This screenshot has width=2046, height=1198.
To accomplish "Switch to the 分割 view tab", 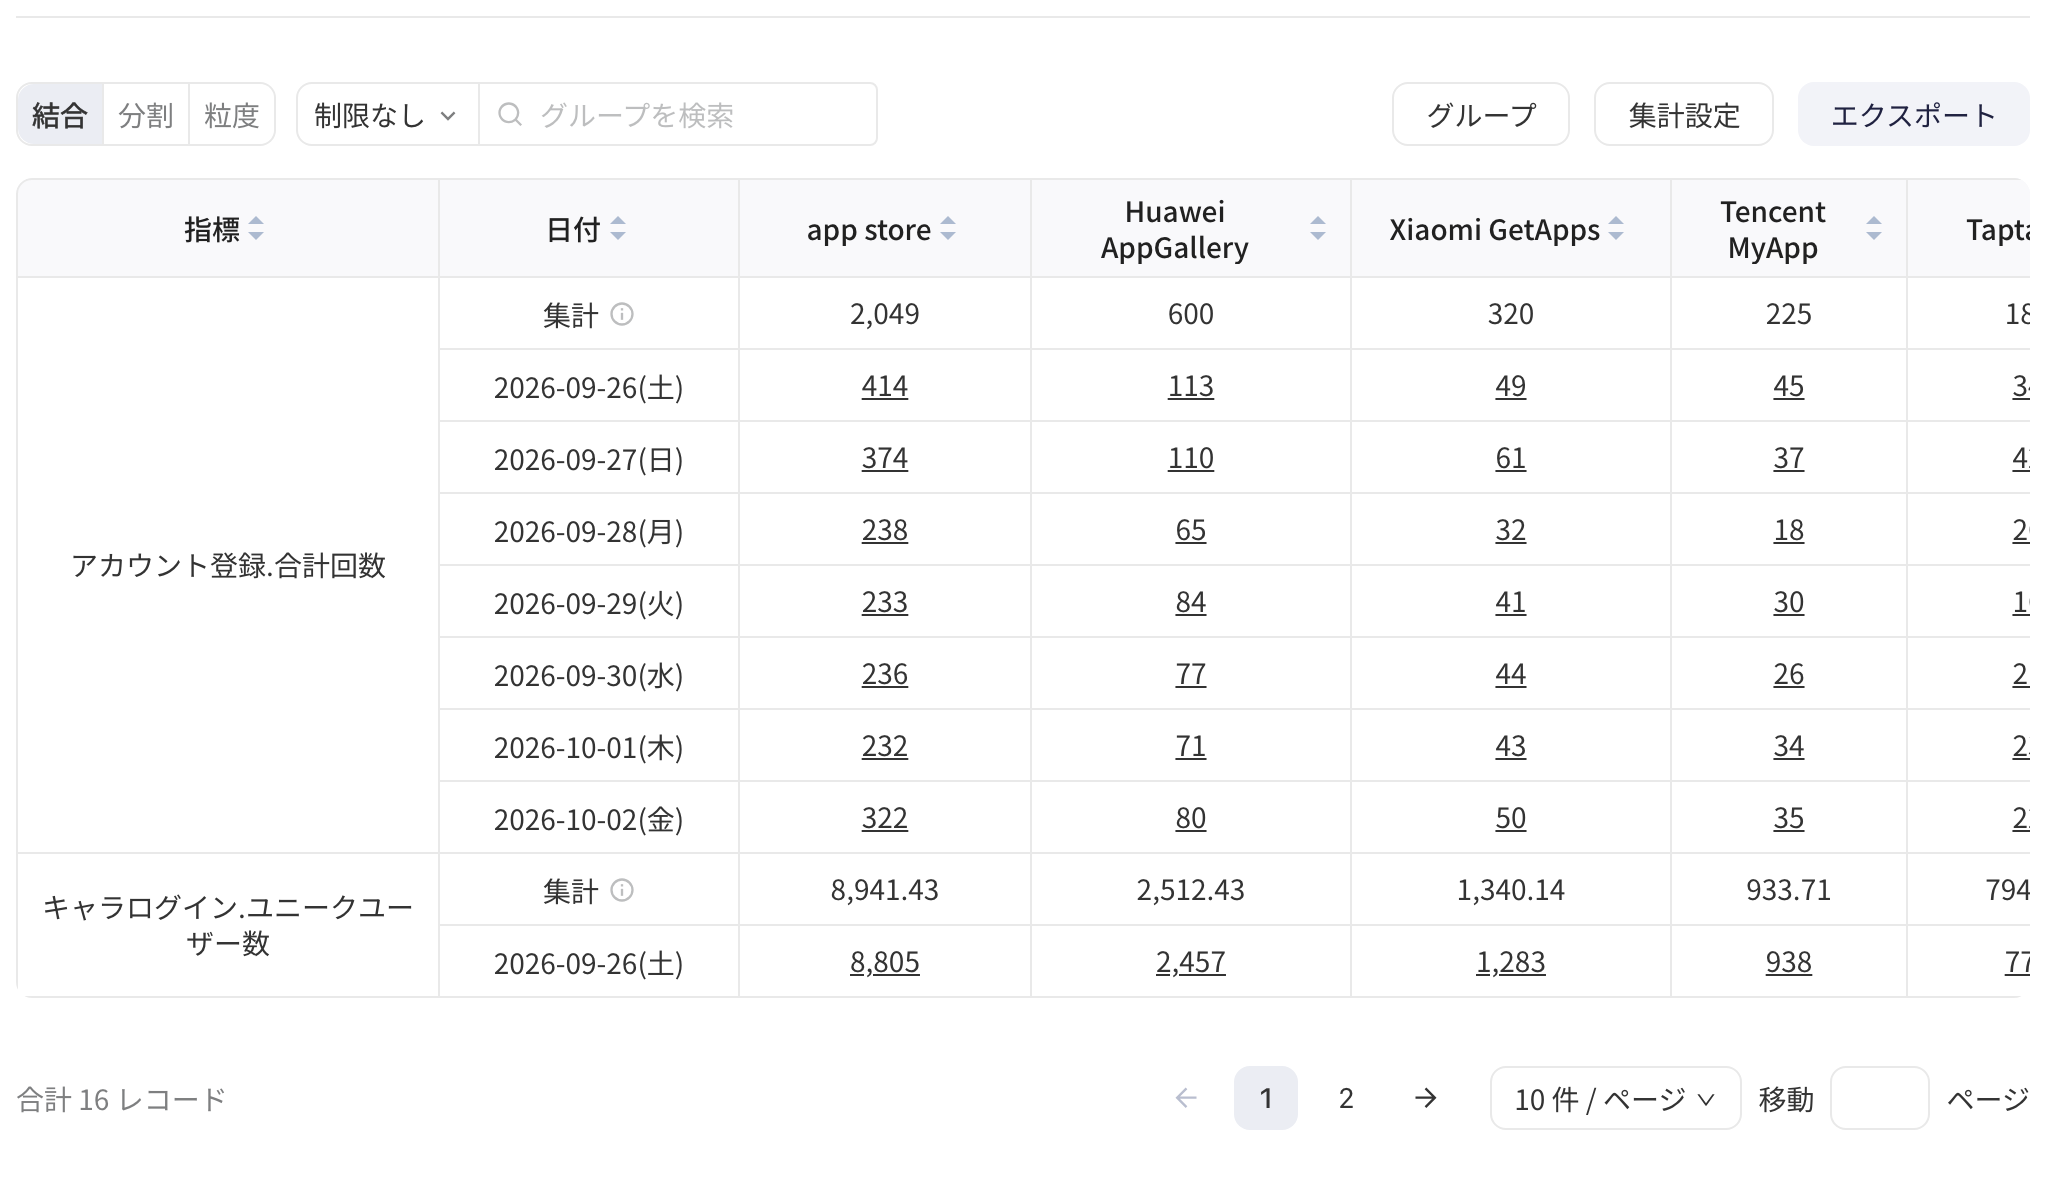I will 146,114.
